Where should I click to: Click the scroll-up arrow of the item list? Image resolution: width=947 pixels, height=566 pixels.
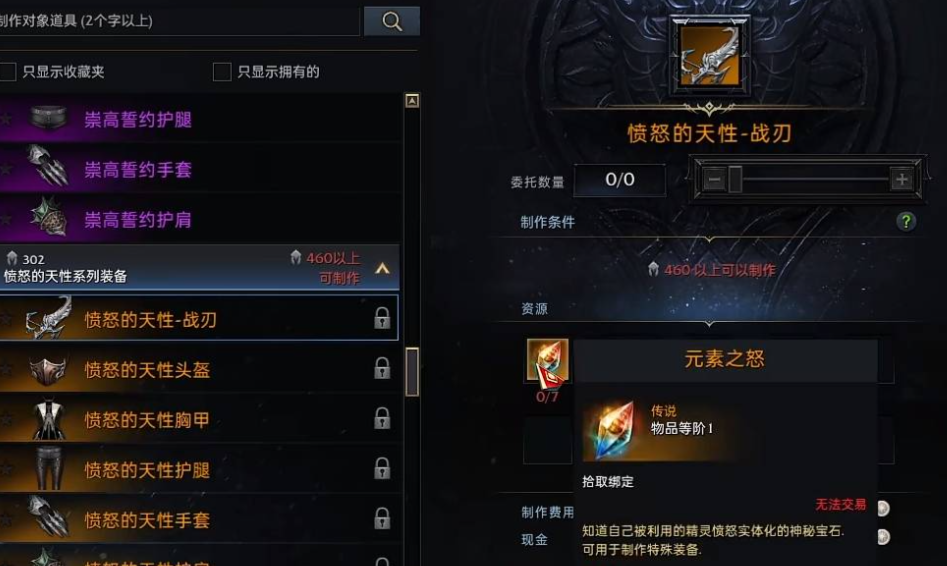click(x=412, y=101)
